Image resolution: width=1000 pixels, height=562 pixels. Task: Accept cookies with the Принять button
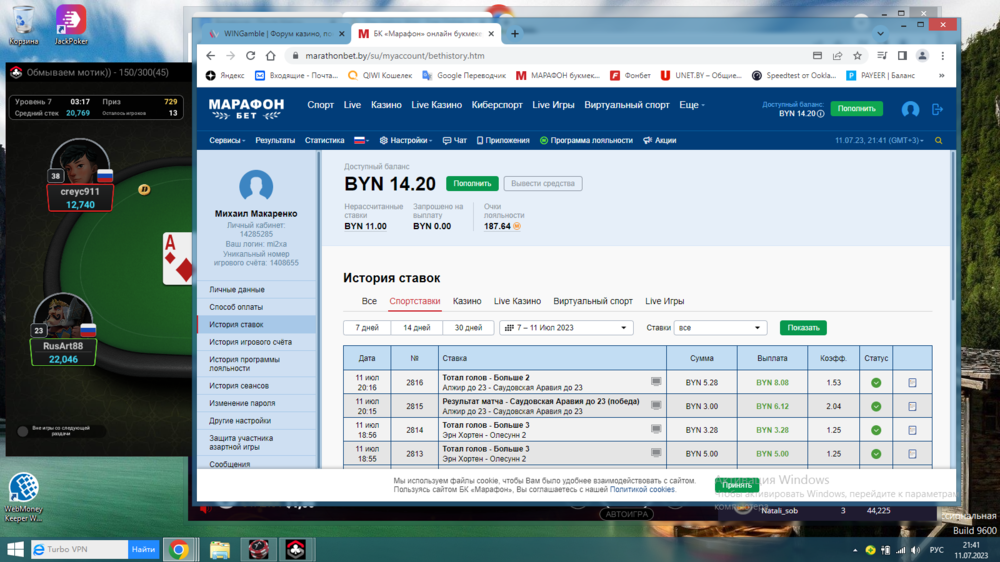click(x=736, y=485)
